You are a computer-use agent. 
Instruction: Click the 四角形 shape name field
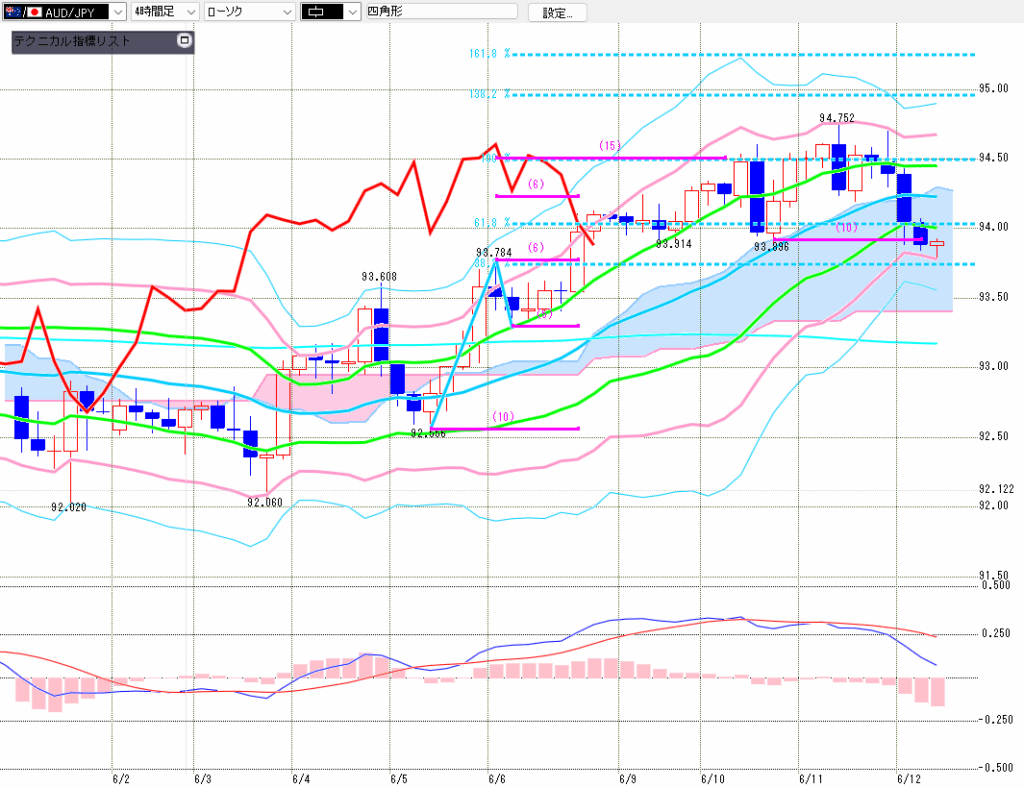point(441,11)
